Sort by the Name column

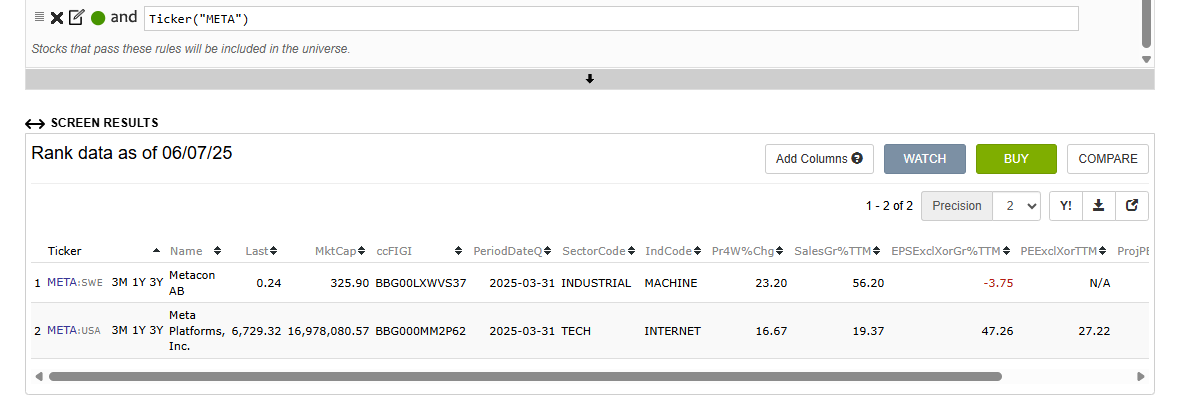(x=195, y=250)
